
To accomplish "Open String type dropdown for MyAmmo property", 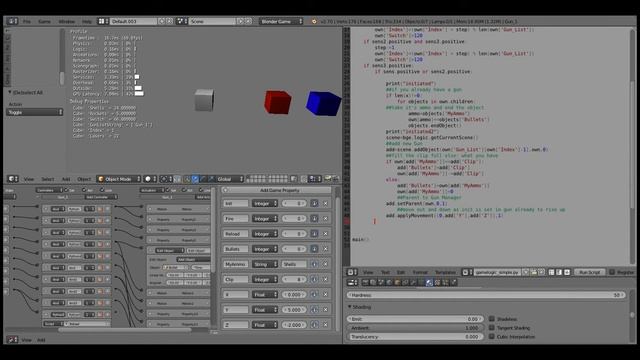I will (x=264, y=264).
